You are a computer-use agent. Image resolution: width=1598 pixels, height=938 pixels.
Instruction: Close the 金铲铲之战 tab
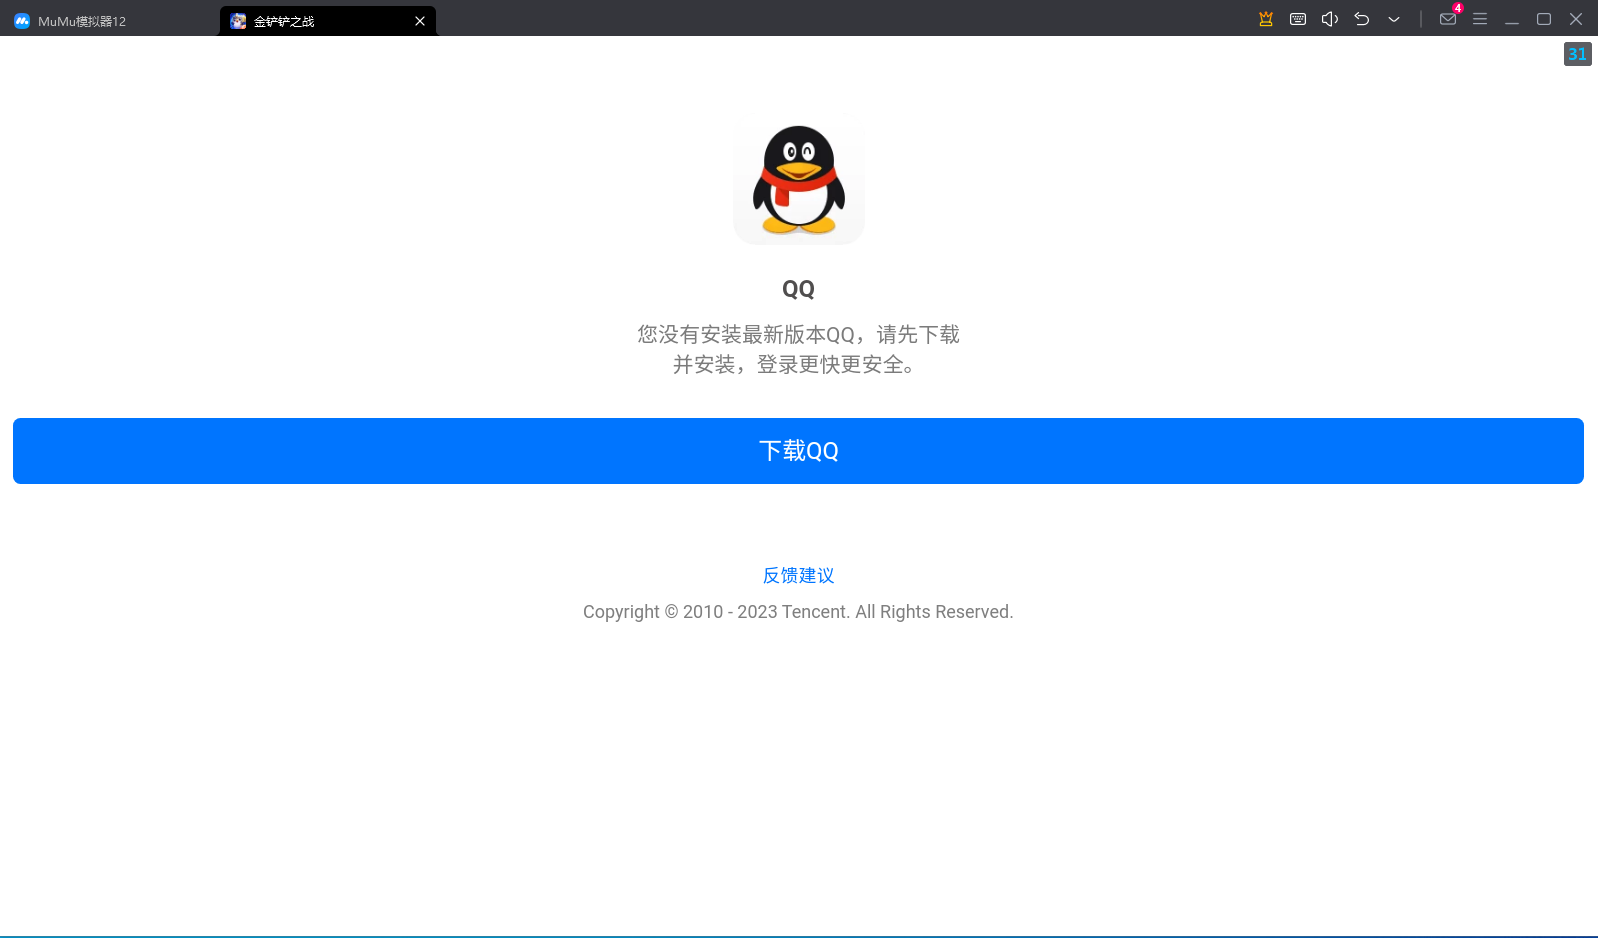click(420, 21)
